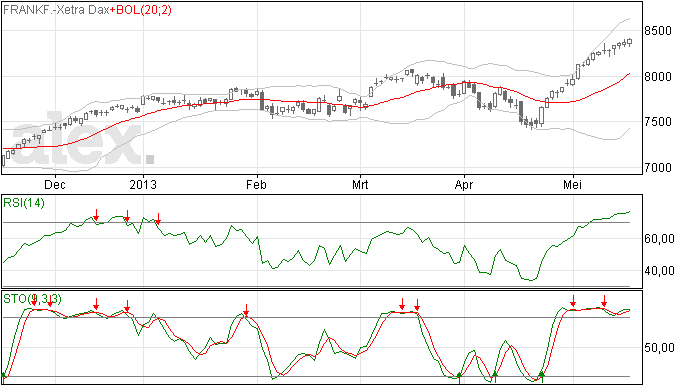The image size is (690, 387).
Task: Click the 8000 price axis label
Action: [x=658, y=77]
